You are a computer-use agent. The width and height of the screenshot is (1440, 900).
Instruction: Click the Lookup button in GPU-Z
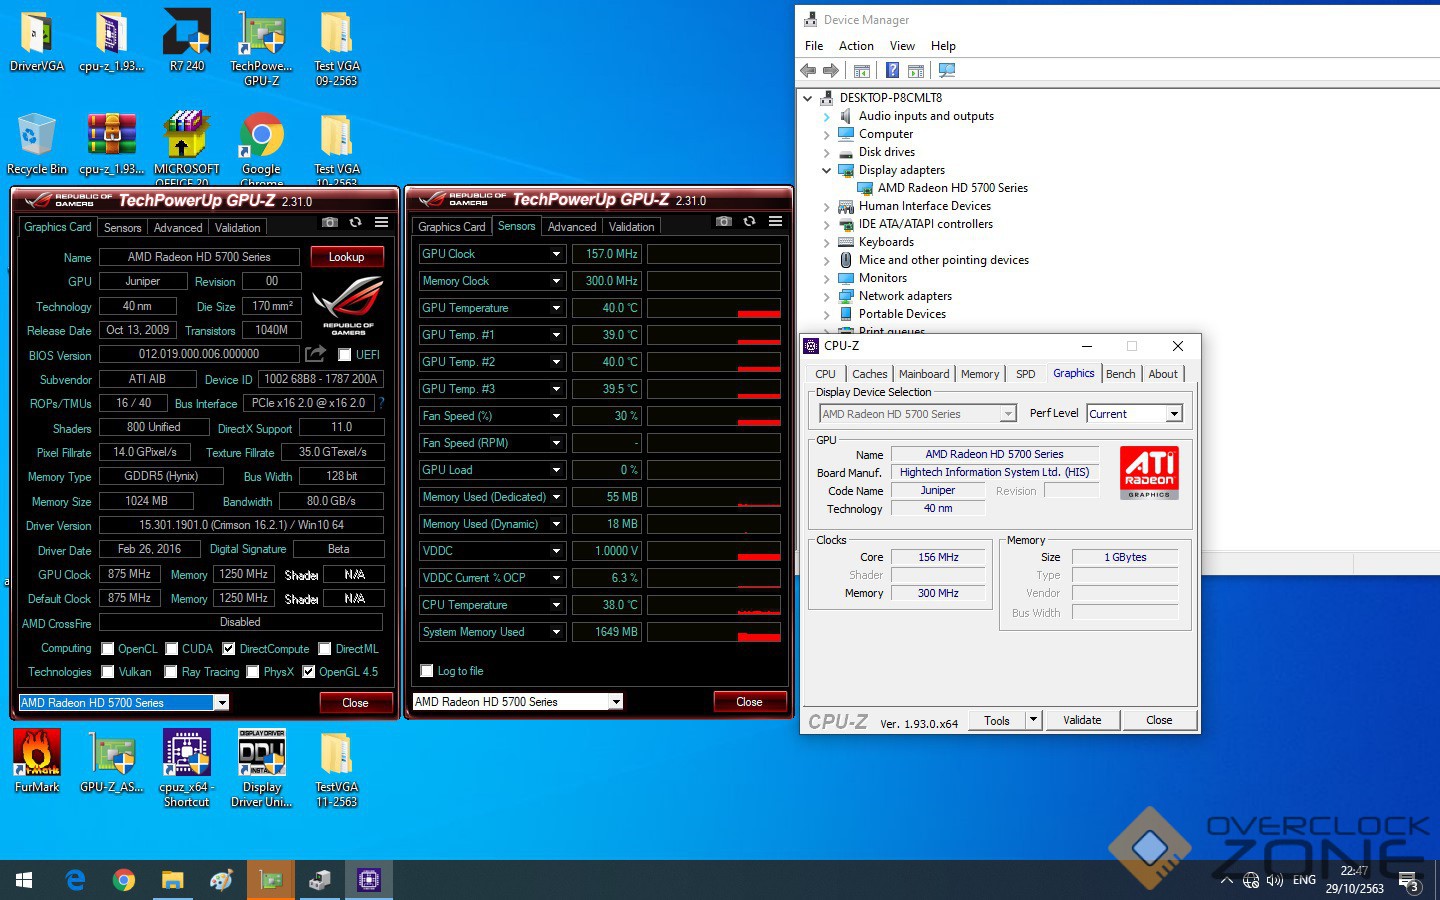(346, 257)
